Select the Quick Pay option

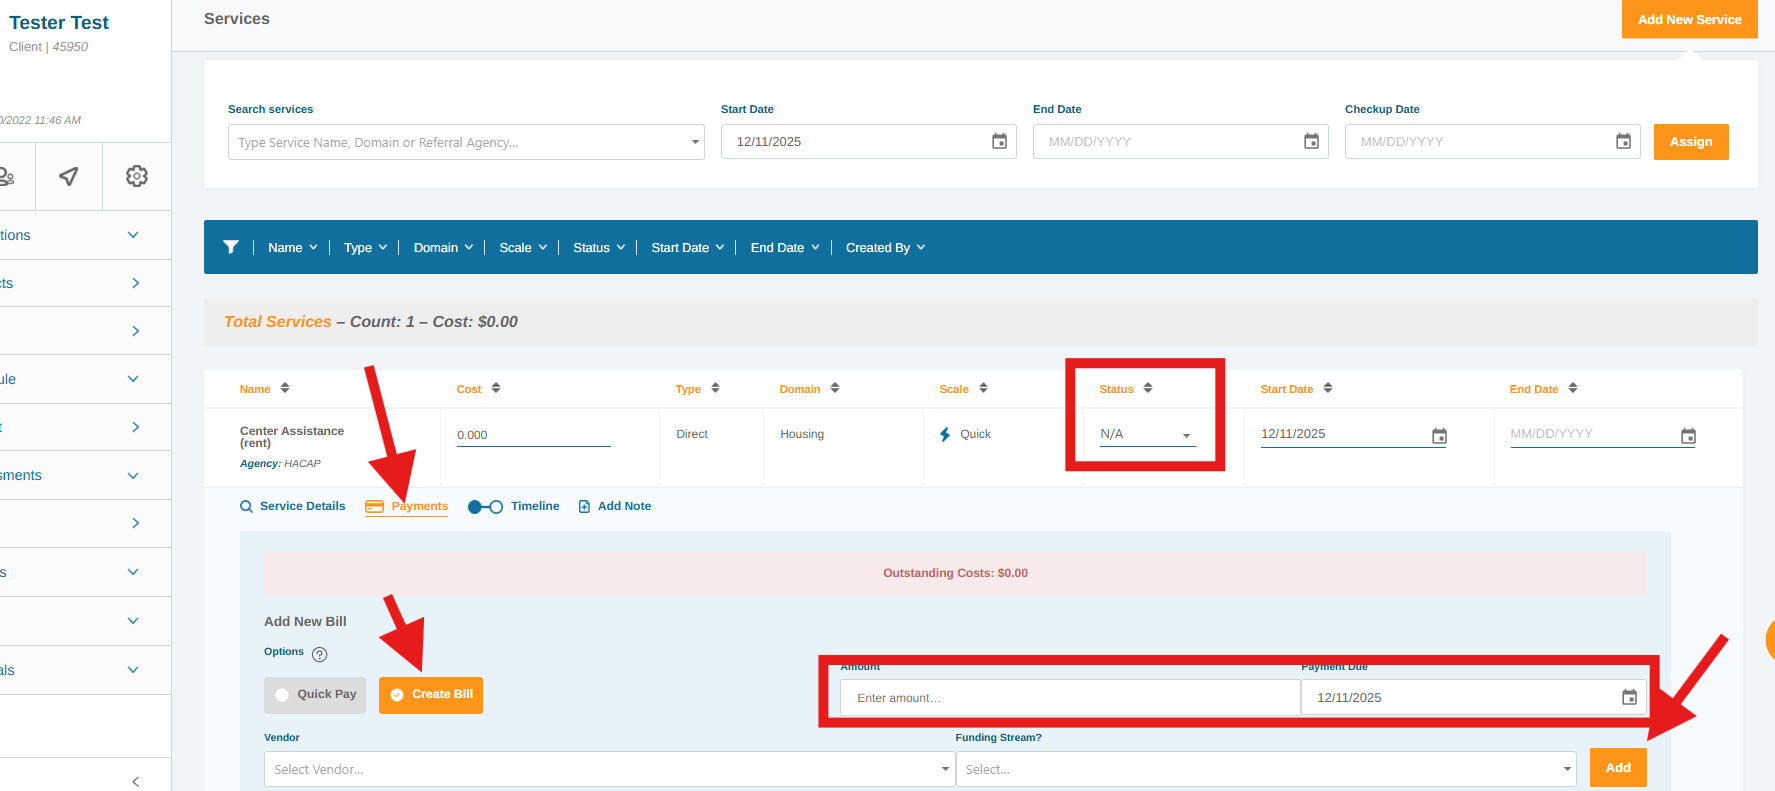[315, 695]
